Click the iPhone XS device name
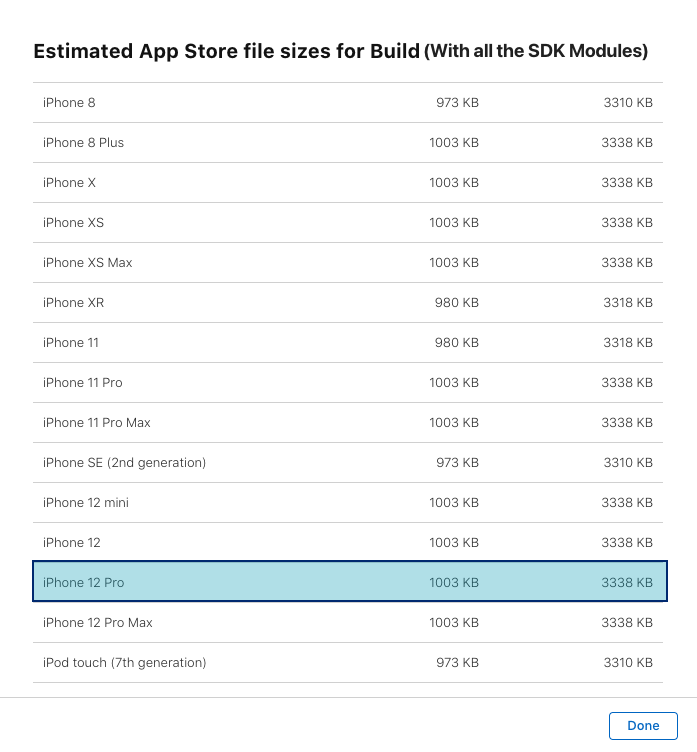 73,223
